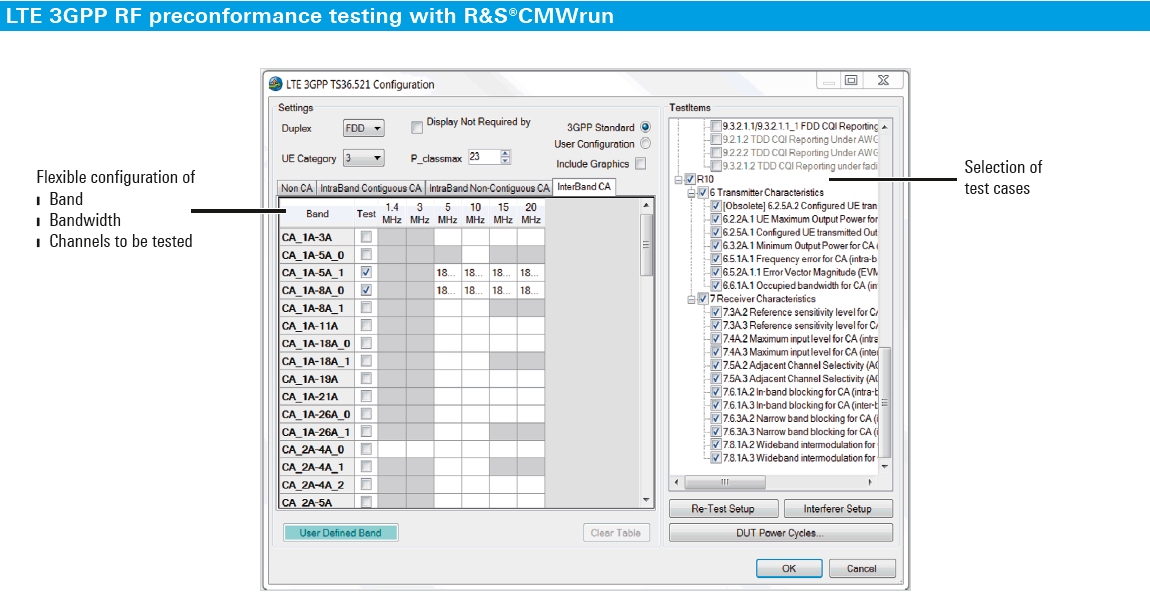Enable the Include Graphics checkbox

coord(641,163)
